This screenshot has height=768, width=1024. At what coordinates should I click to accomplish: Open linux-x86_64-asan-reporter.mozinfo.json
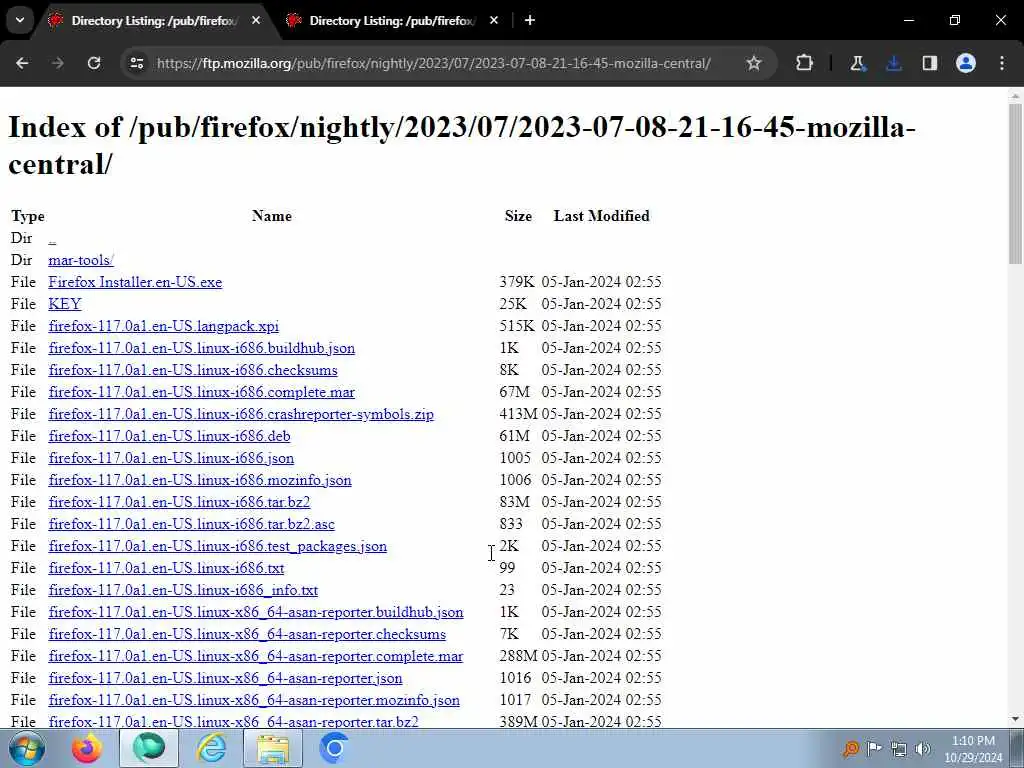pyautogui.click(x=254, y=700)
